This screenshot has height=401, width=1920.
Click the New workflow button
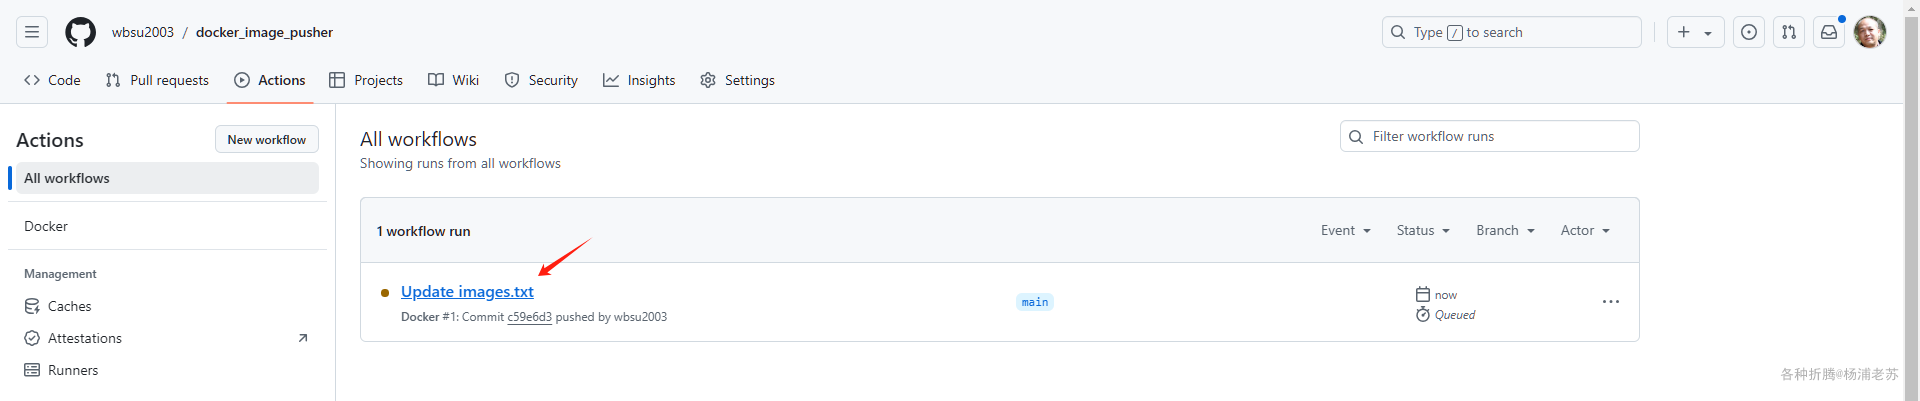[x=267, y=139]
